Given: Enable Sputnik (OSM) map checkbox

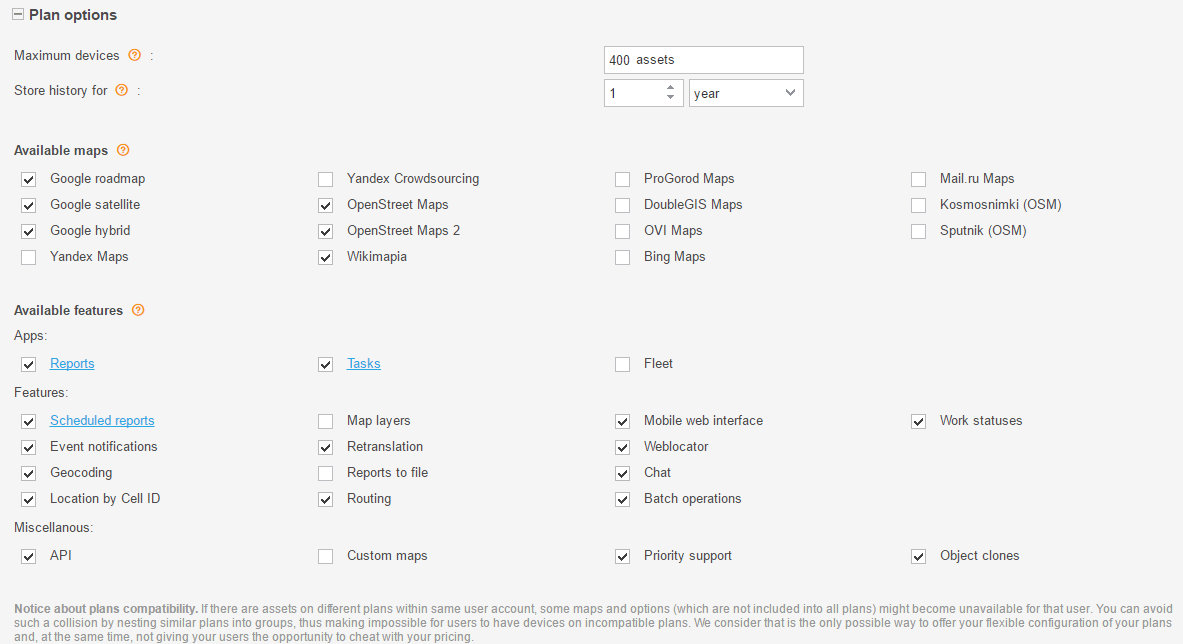Looking at the screenshot, I should click(x=918, y=232).
